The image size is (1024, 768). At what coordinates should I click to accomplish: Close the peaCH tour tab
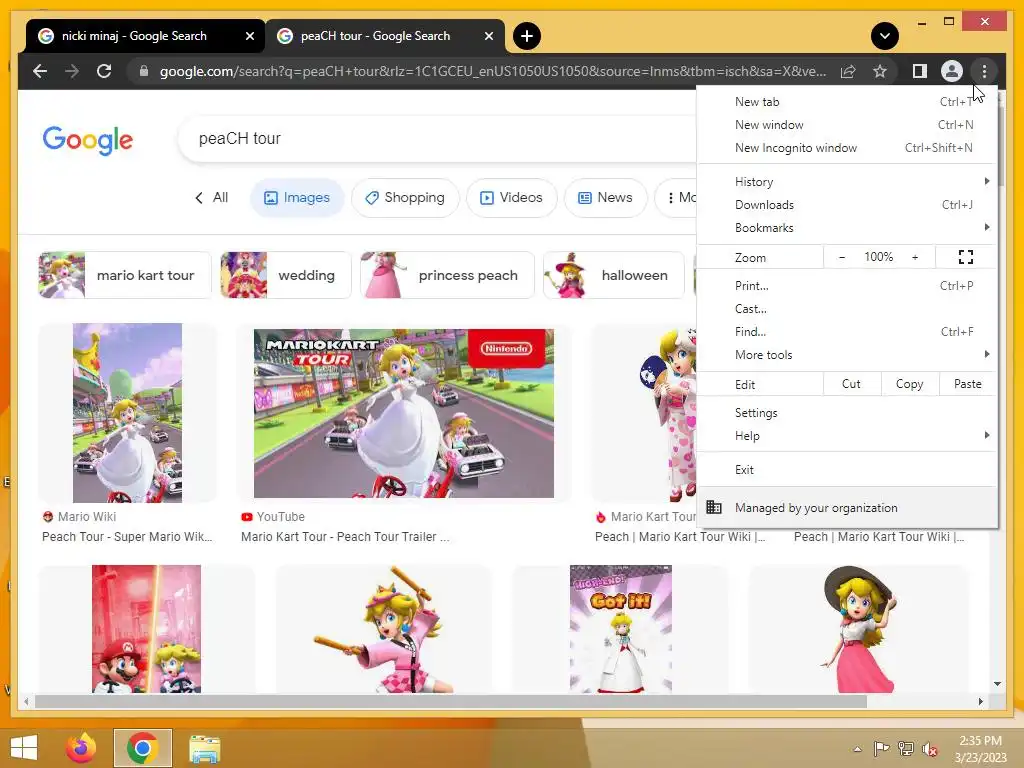(x=488, y=36)
